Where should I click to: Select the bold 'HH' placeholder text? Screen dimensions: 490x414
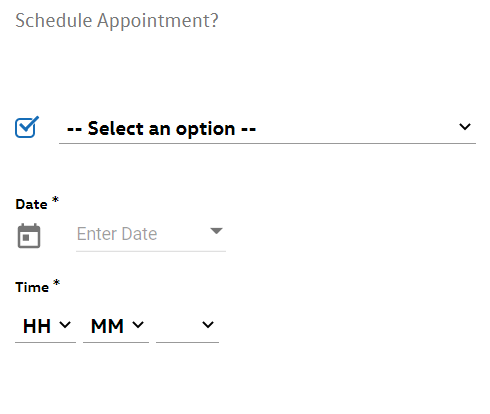coord(37,326)
